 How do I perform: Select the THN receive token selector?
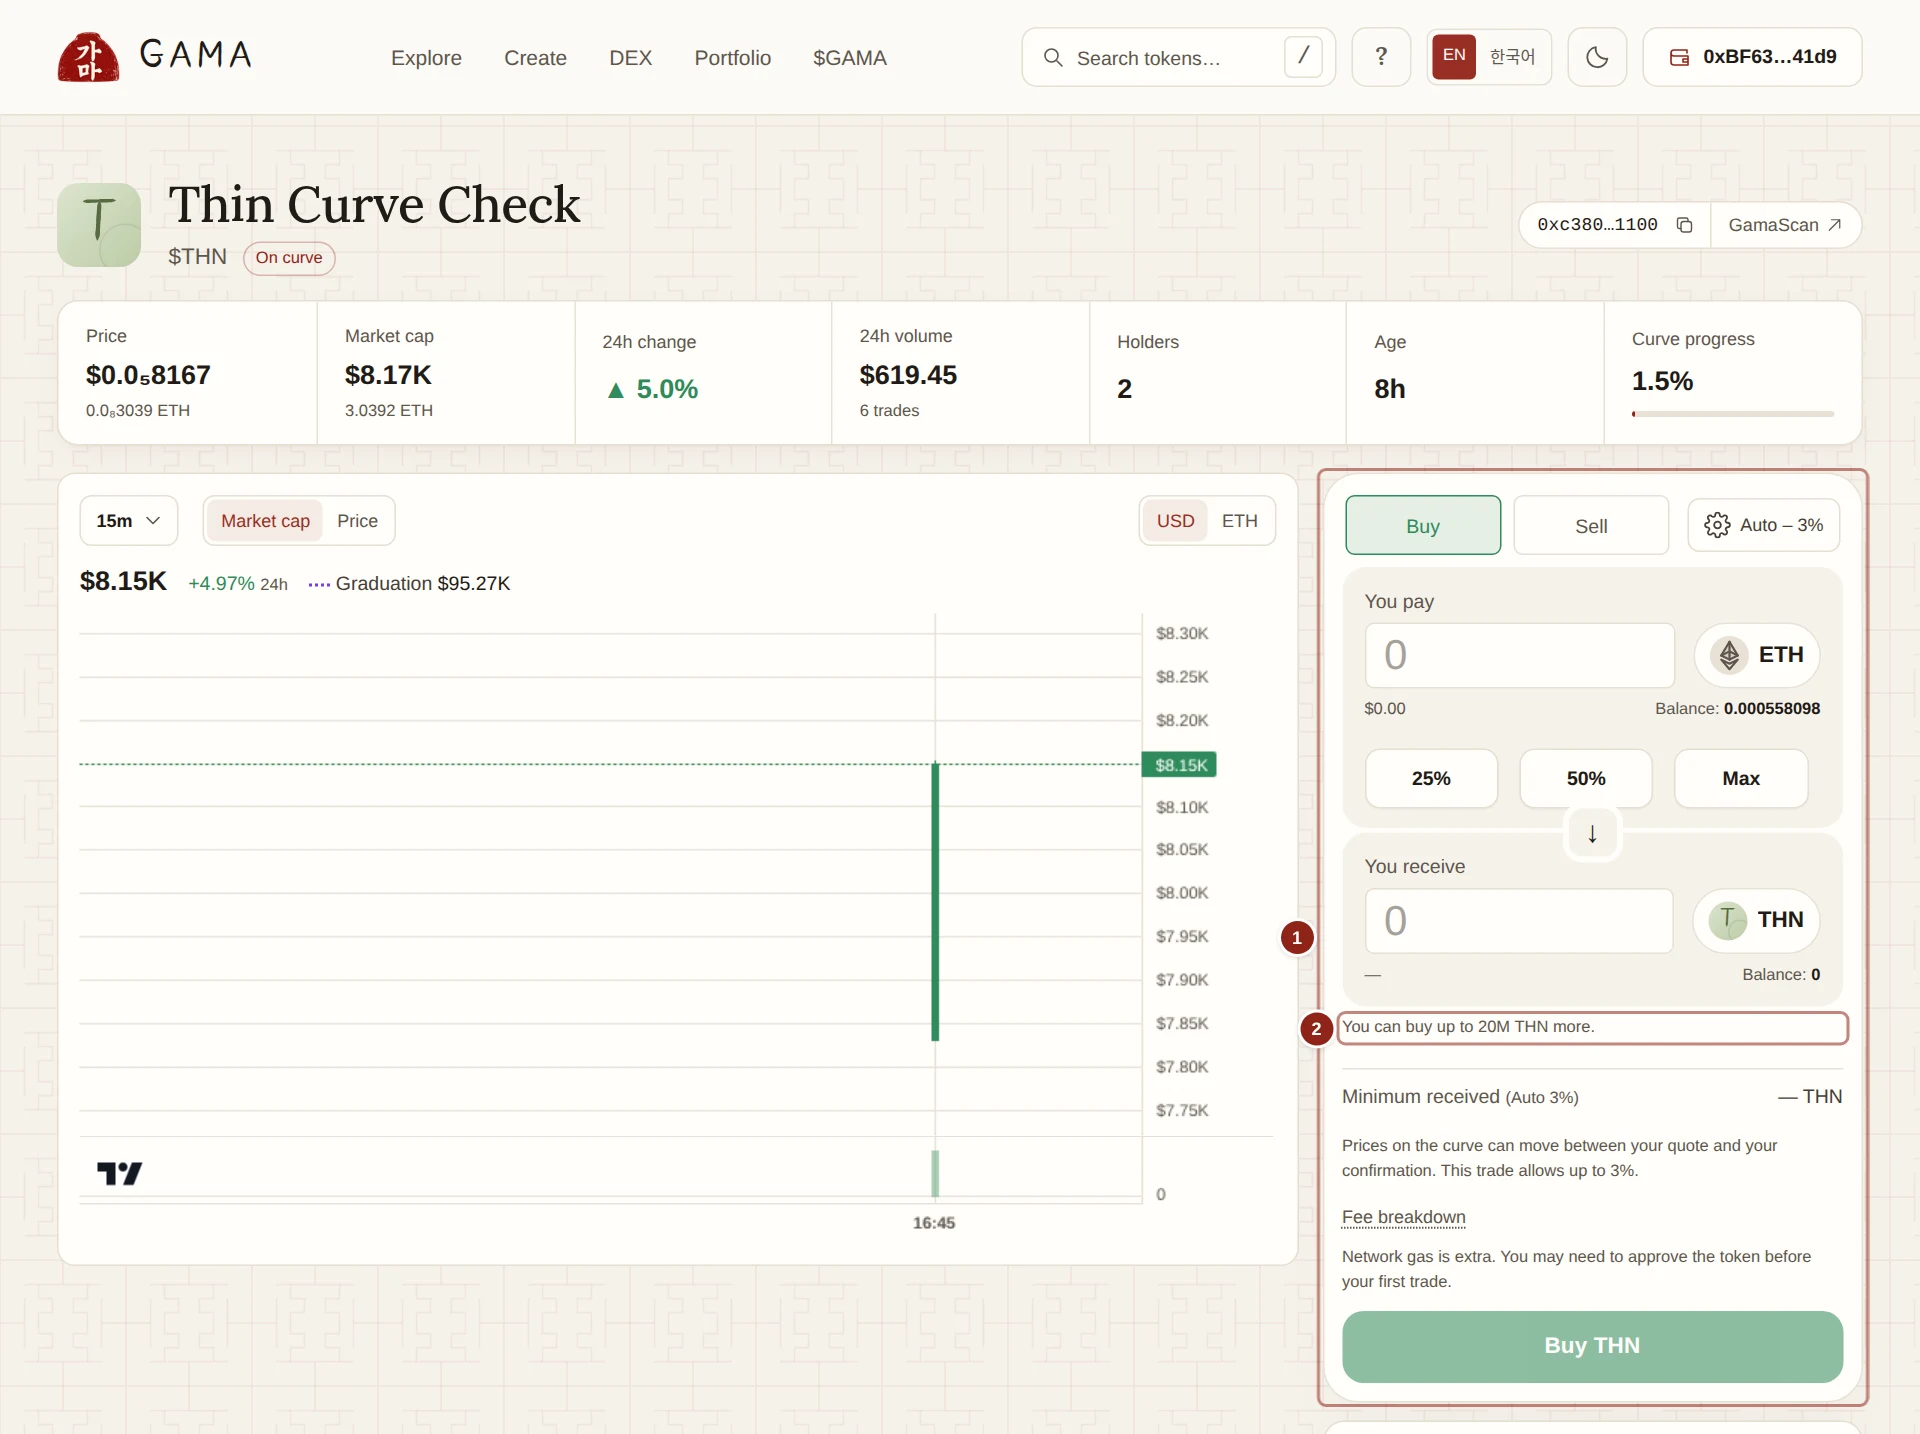click(x=1757, y=920)
